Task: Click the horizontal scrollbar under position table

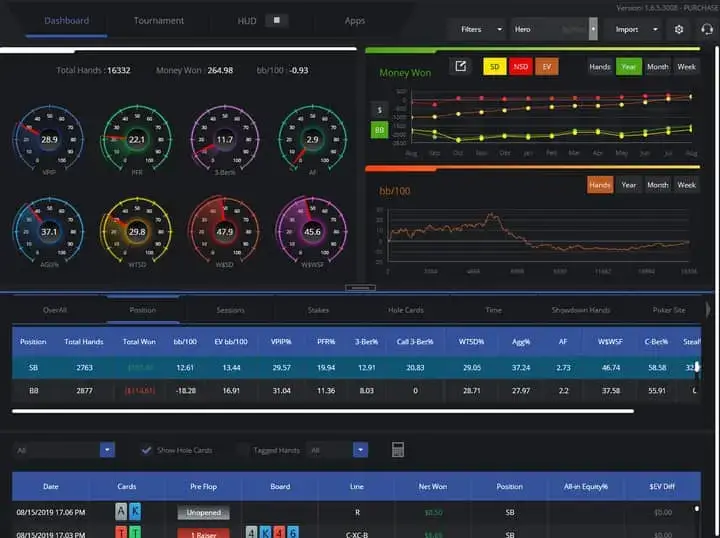Action: [323, 411]
